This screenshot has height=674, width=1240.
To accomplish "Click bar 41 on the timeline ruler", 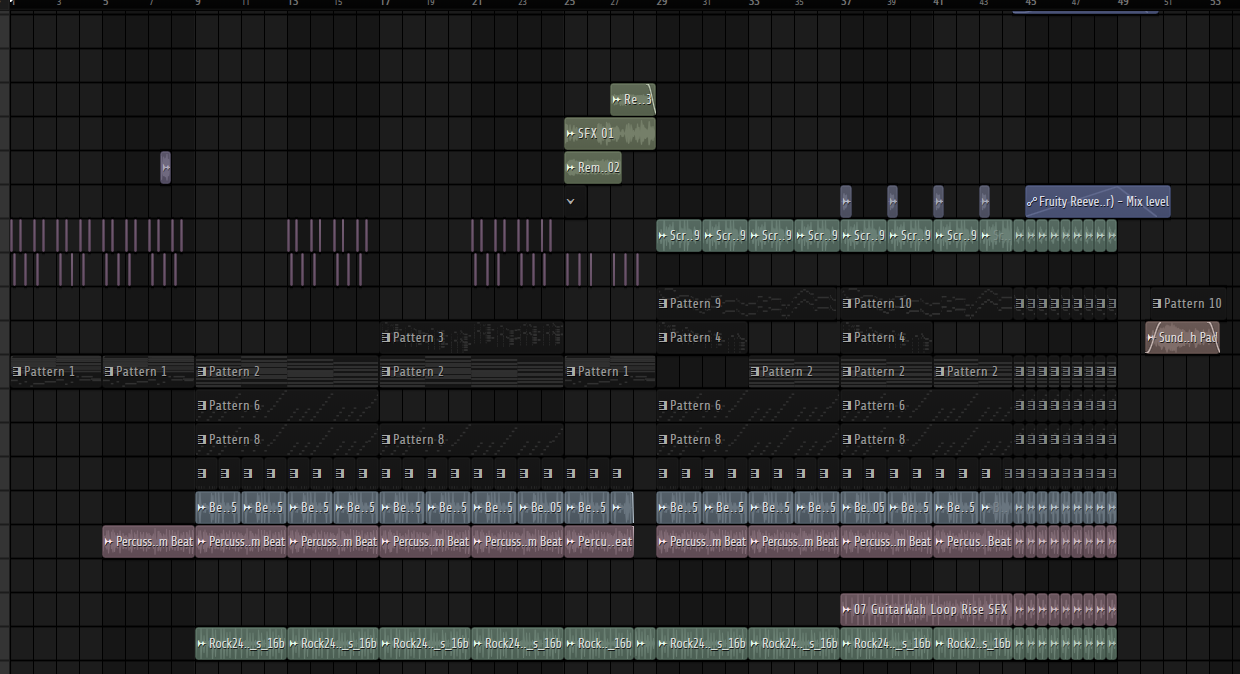I will tap(938, 4).
